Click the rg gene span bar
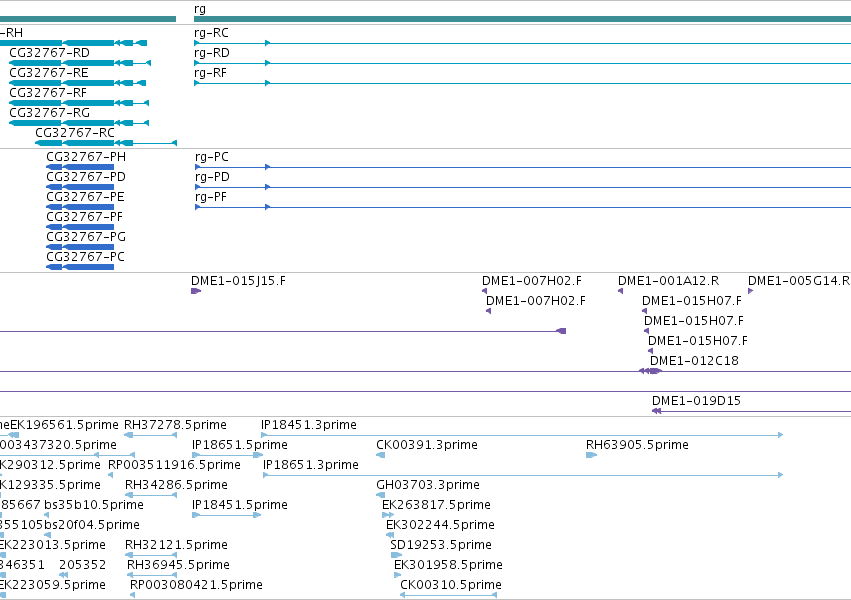This screenshot has height=600, width=851. point(522,19)
